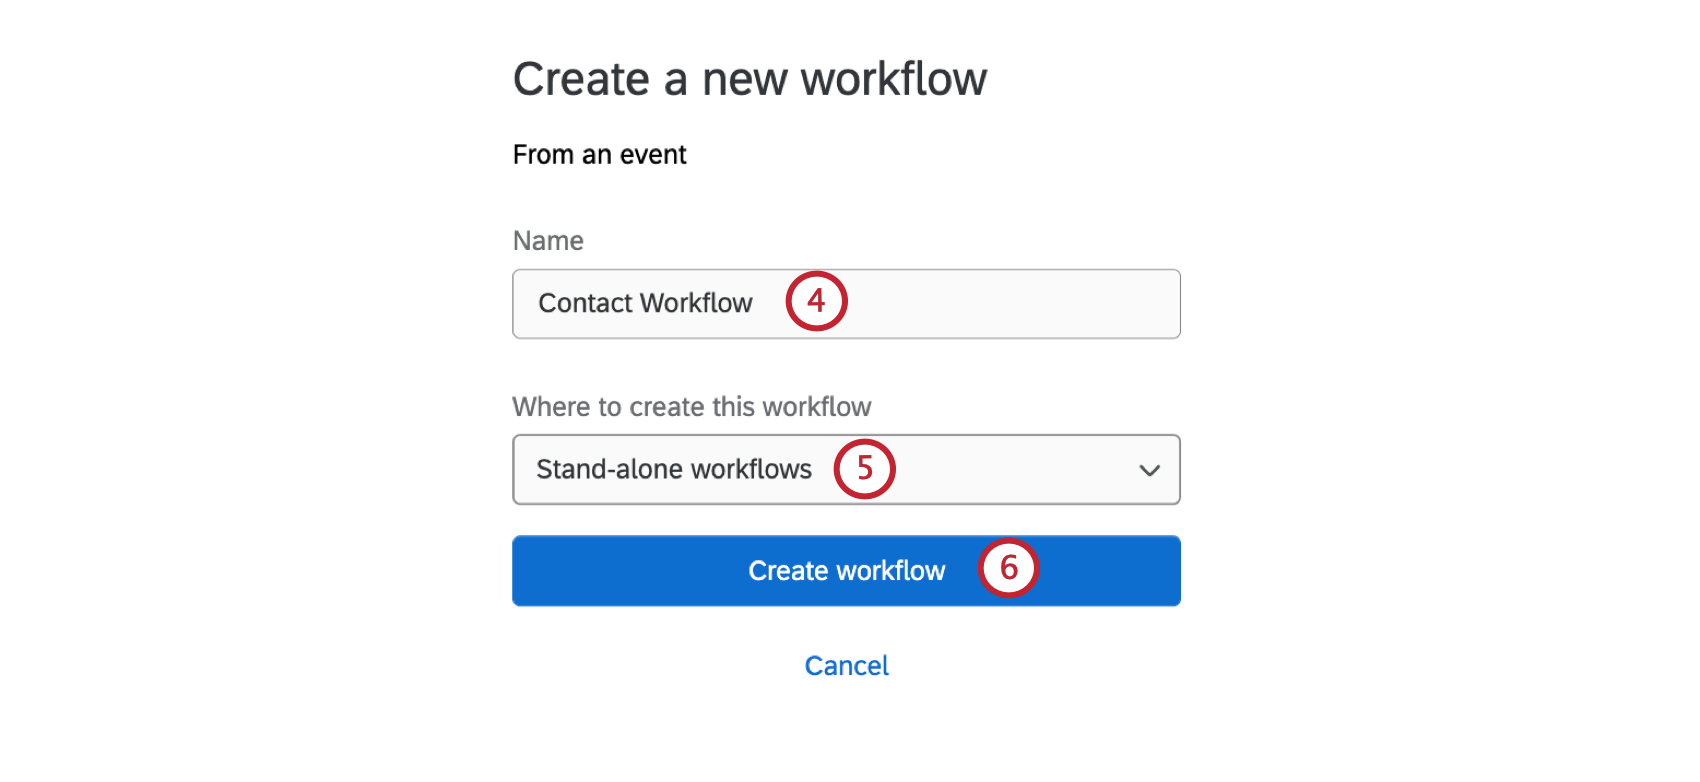Click the callout circle in the location dropdown

pyautogui.click(x=863, y=469)
